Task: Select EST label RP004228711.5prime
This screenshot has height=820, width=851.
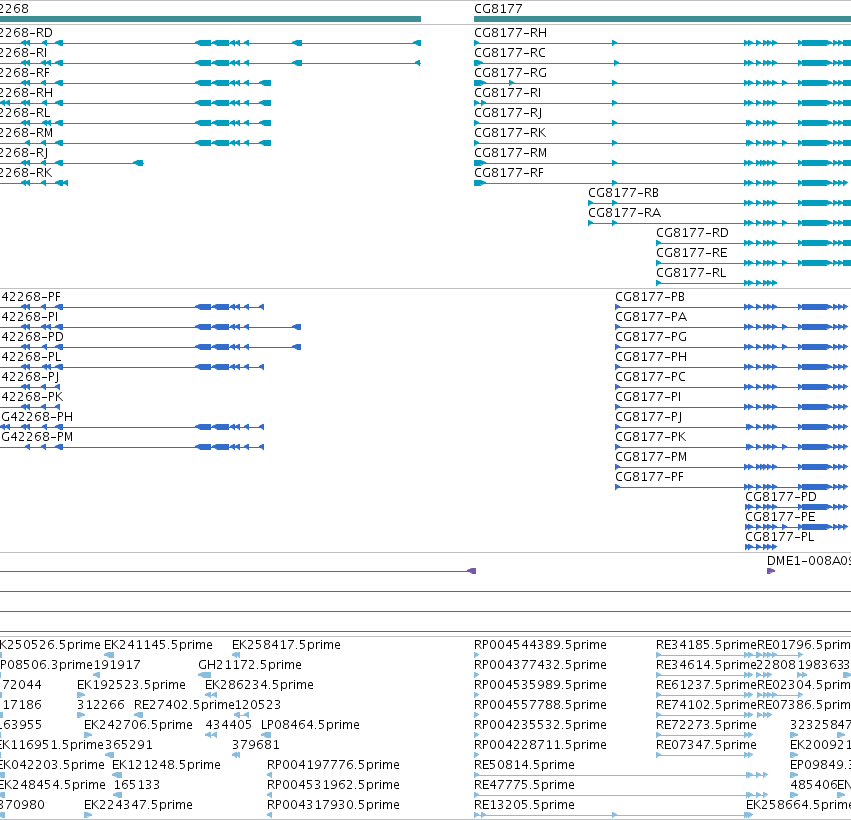Action: coord(540,745)
